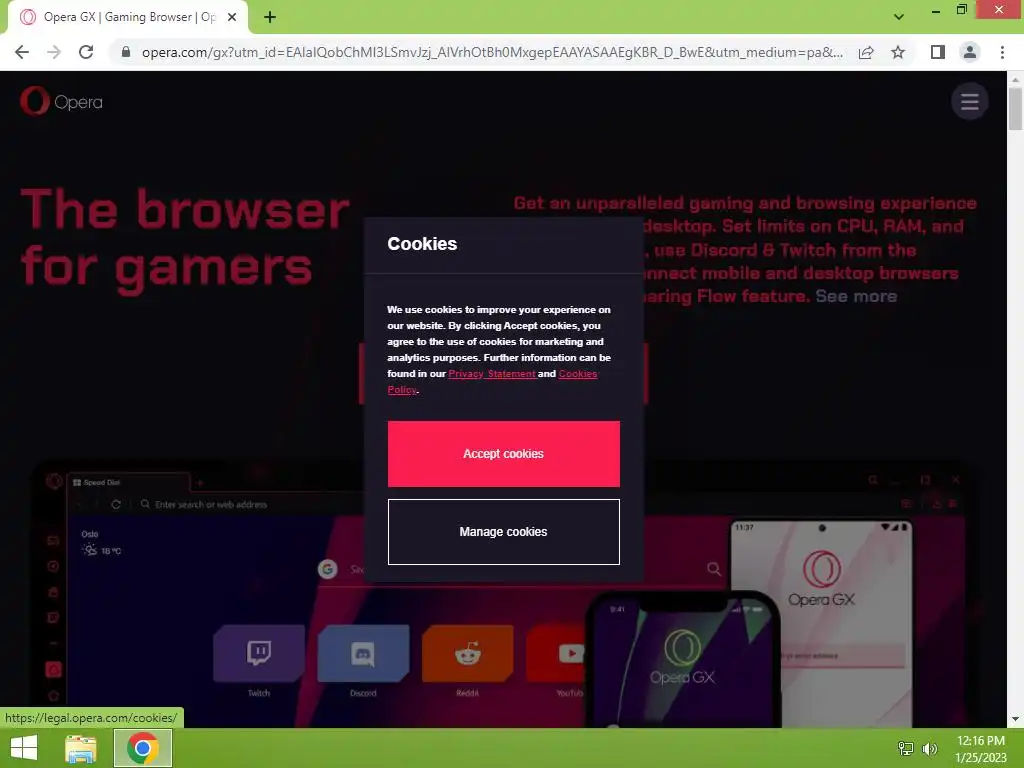
Task: Click the page vertical scrollbar thumb
Action: point(1015,108)
